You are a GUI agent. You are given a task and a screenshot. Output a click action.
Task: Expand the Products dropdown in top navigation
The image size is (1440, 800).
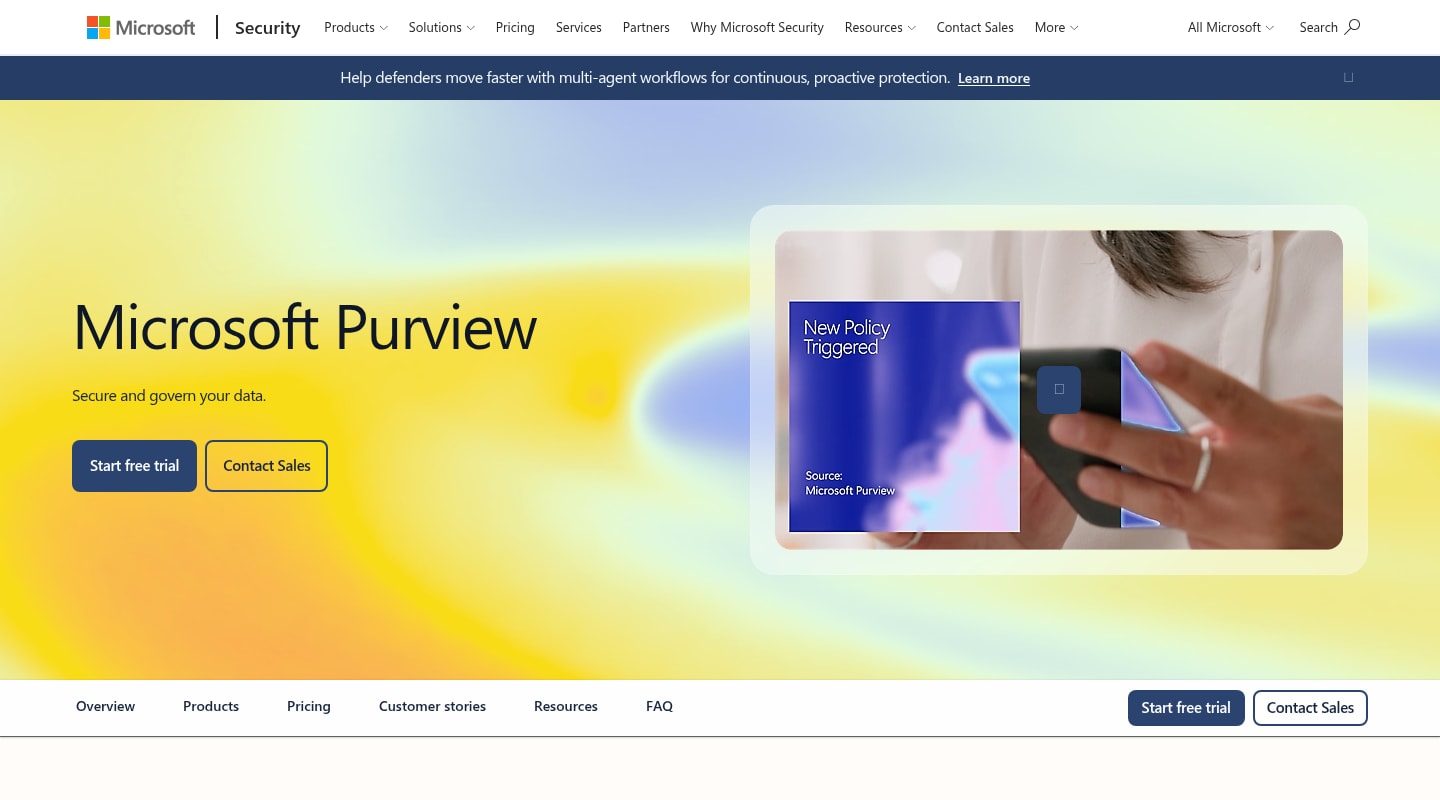click(356, 27)
